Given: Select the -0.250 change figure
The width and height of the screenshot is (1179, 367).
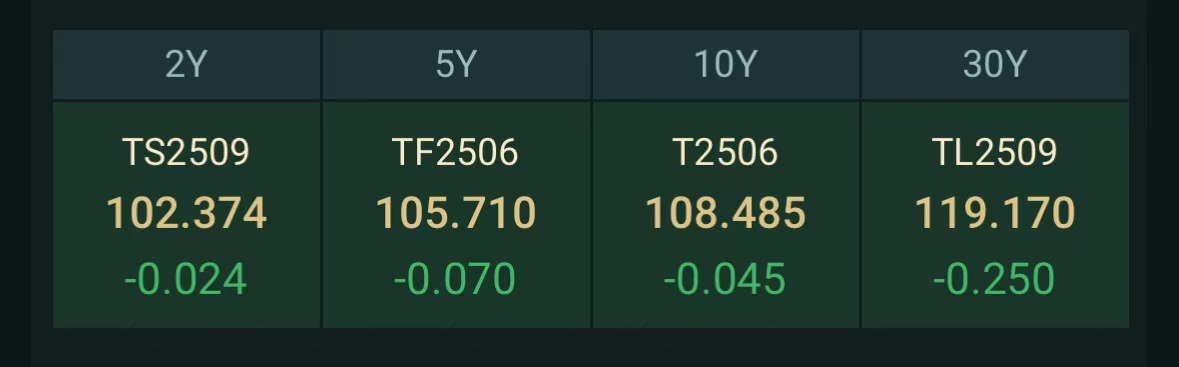Looking at the screenshot, I should (993, 279).
